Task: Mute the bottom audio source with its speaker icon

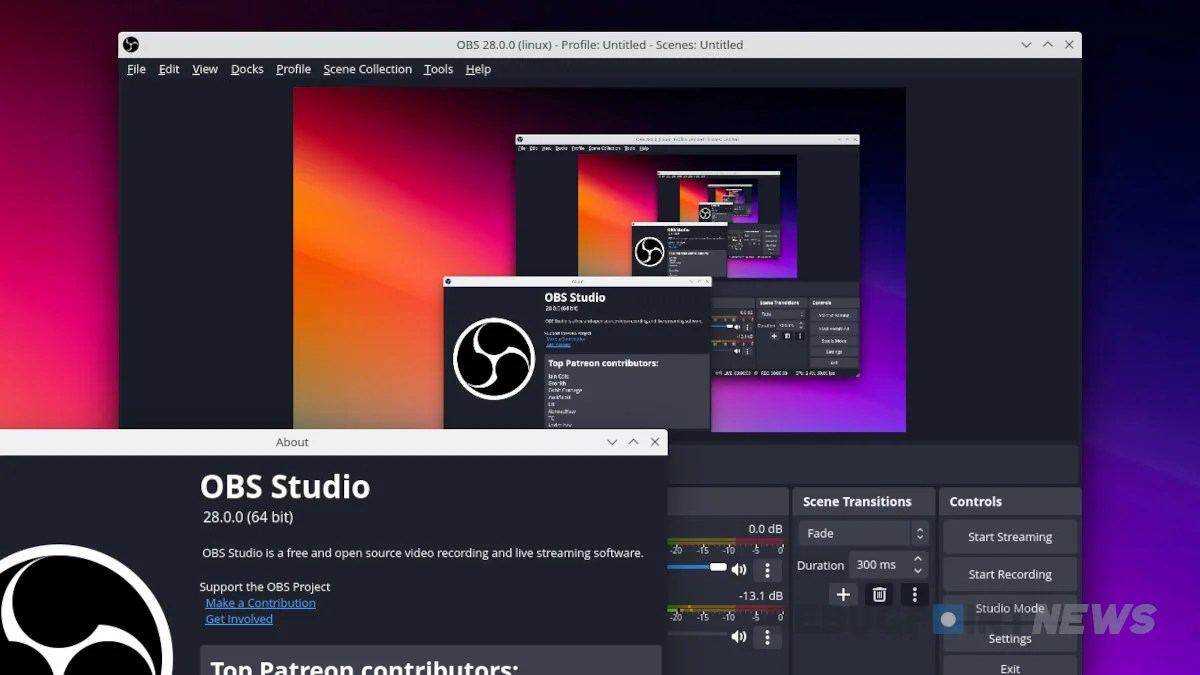Action: point(740,636)
